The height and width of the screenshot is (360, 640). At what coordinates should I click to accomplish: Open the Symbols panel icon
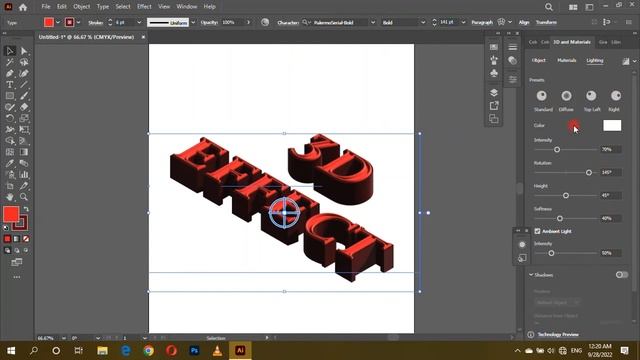point(494,73)
